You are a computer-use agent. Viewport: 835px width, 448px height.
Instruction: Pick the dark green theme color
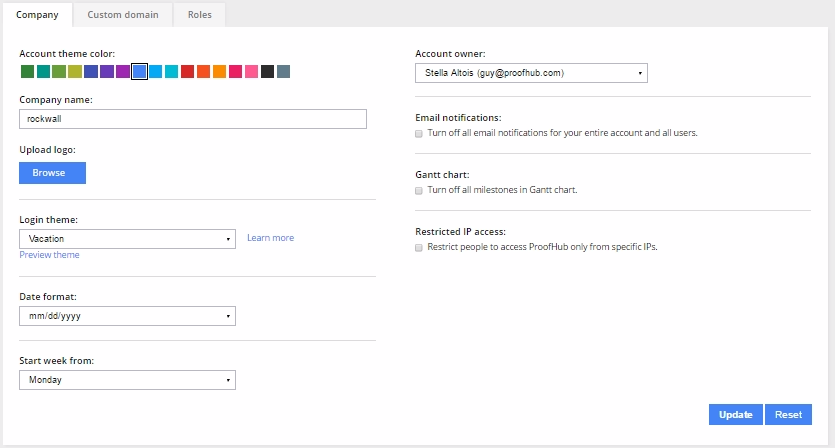pos(27,71)
